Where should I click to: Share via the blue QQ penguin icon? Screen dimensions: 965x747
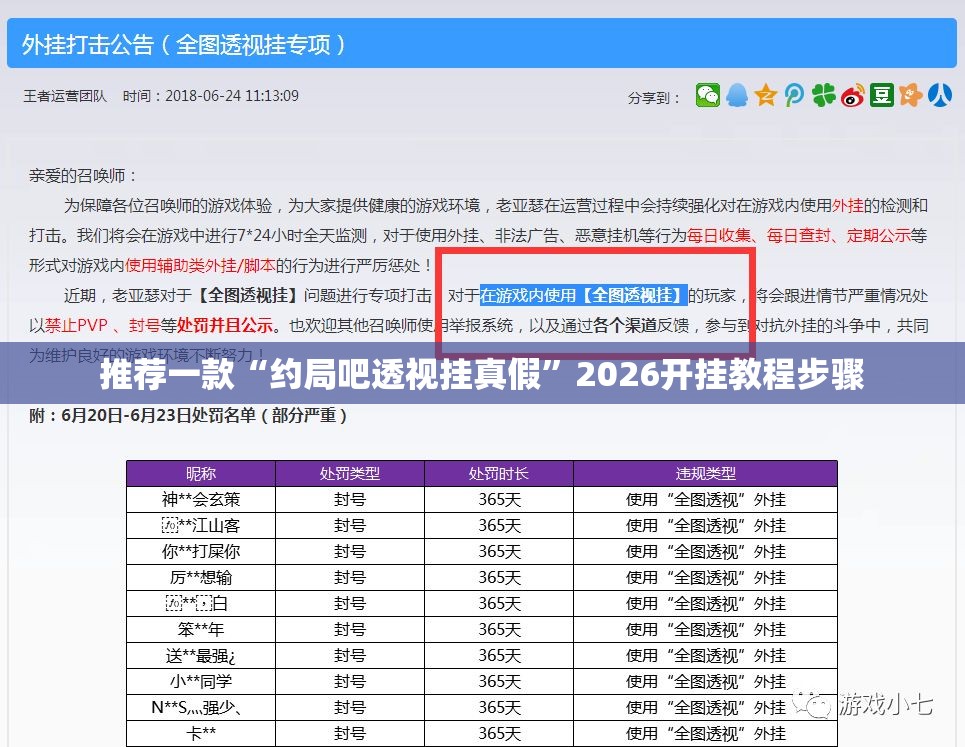click(x=737, y=95)
